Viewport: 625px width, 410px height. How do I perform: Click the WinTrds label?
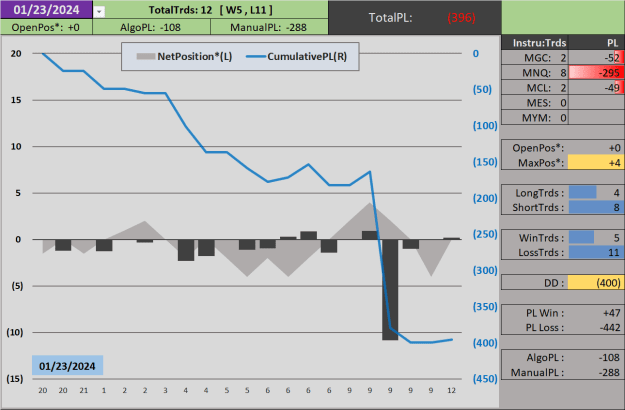(x=541, y=238)
